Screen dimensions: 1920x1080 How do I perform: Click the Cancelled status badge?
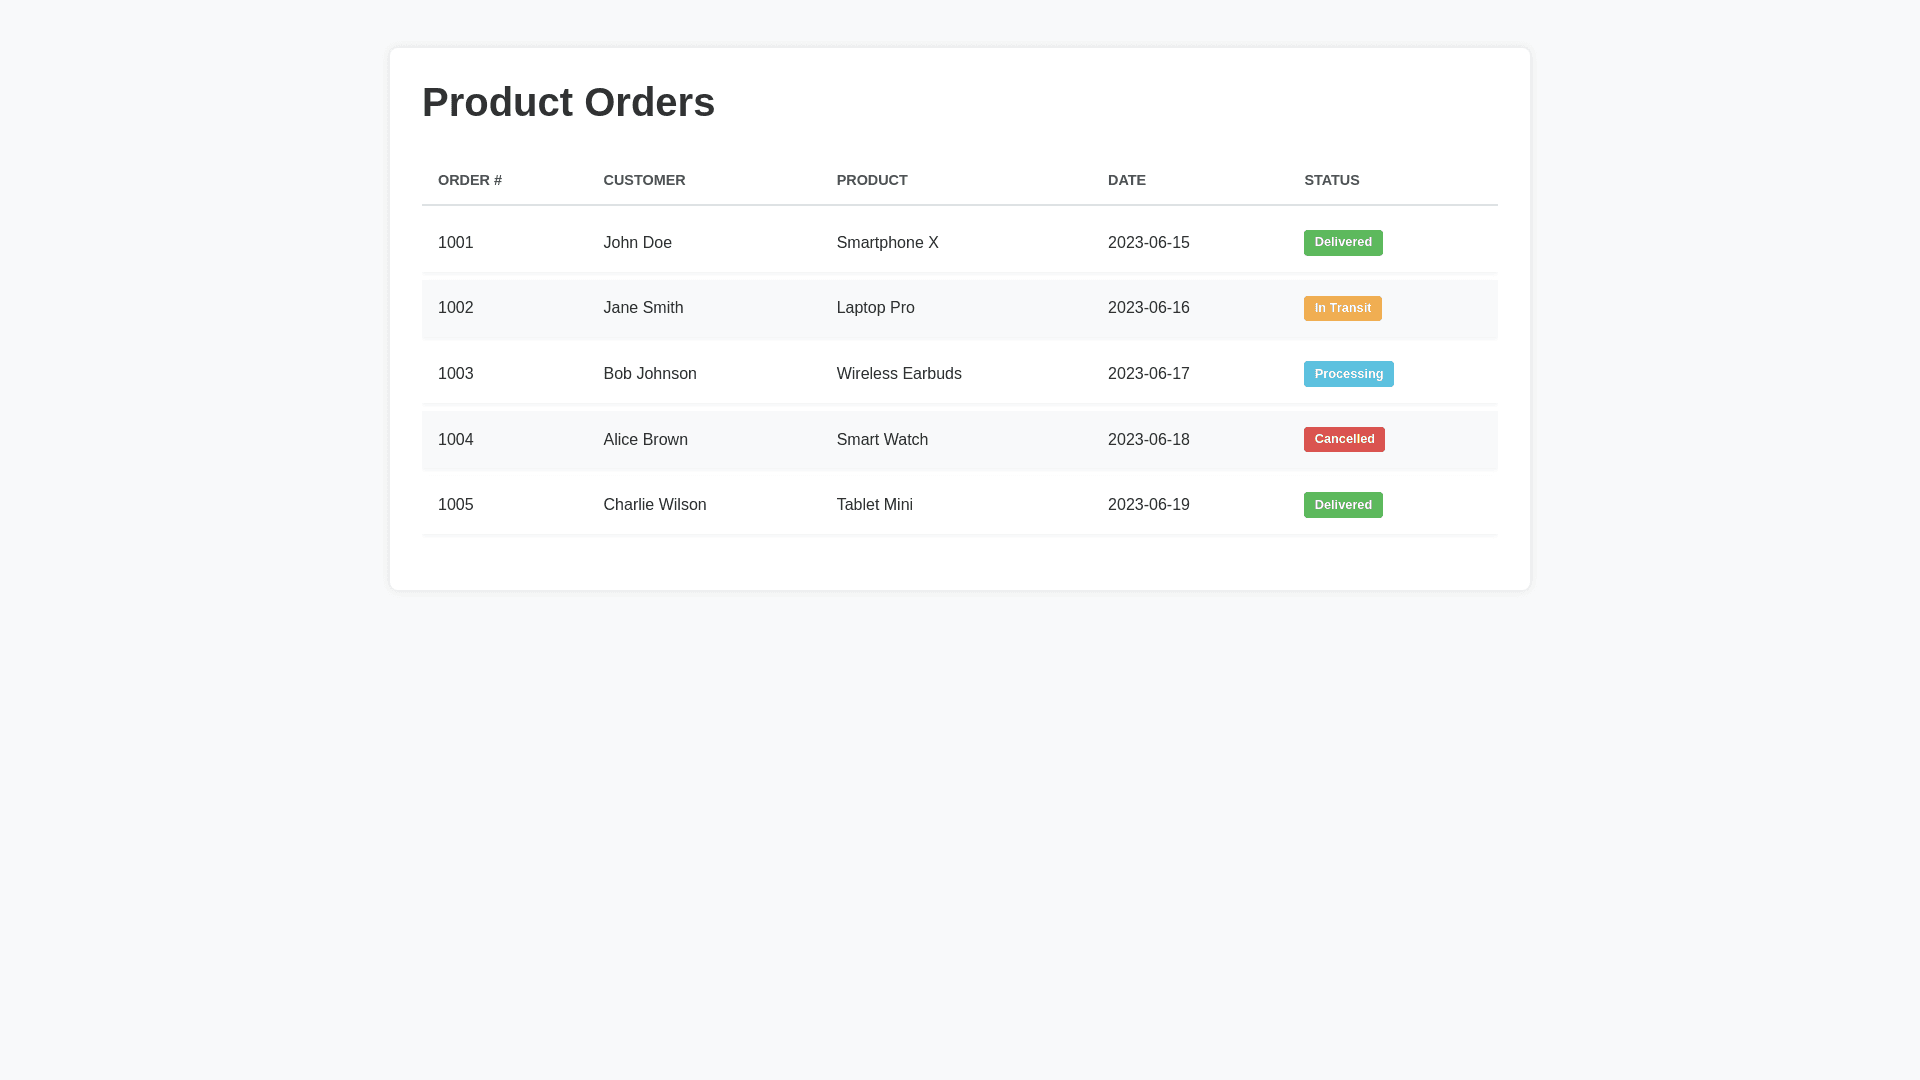click(1344, 440)
